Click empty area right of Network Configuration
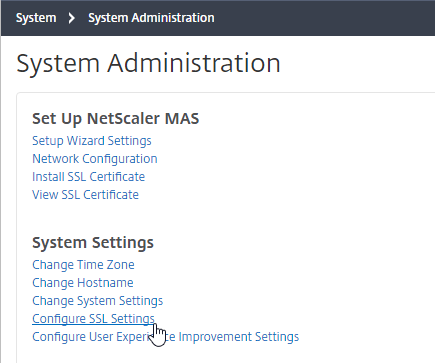 click(x=293, y=159)
